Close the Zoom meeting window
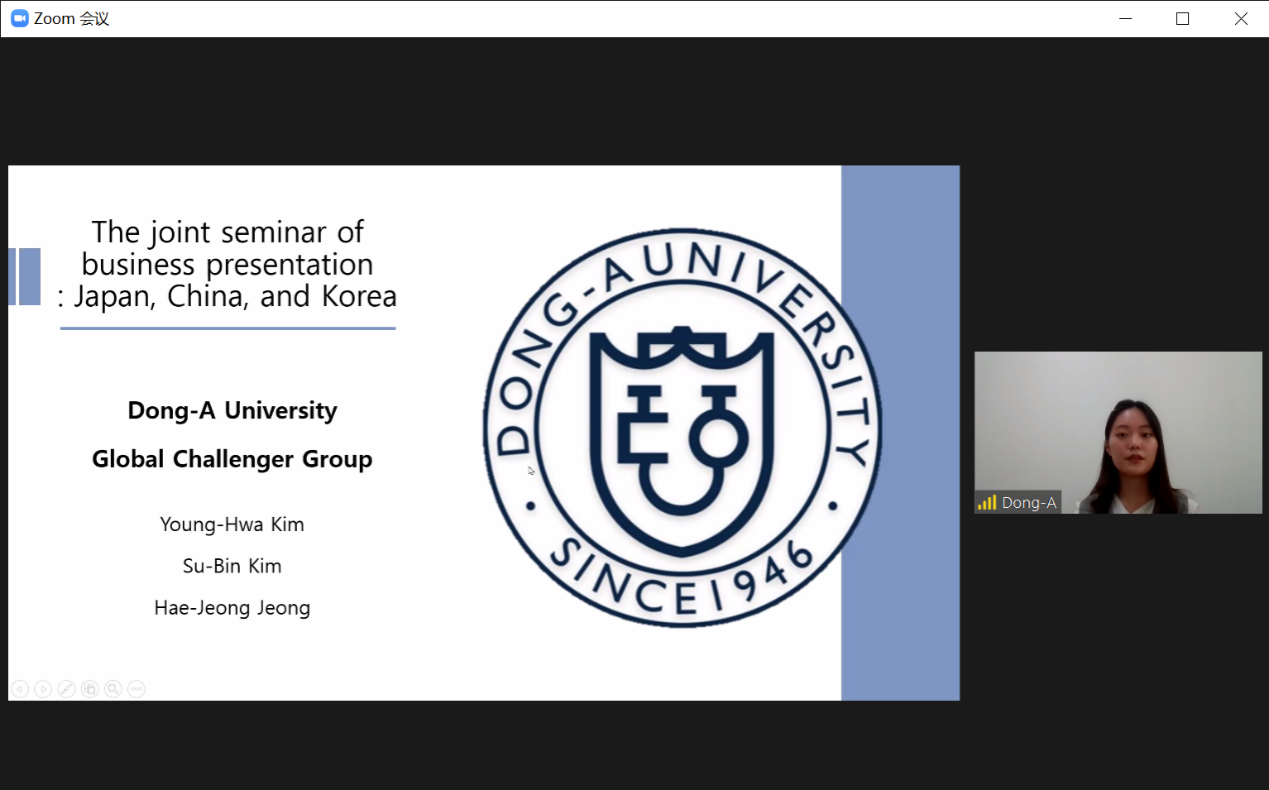The image size is (1269, 790). 1241,19
